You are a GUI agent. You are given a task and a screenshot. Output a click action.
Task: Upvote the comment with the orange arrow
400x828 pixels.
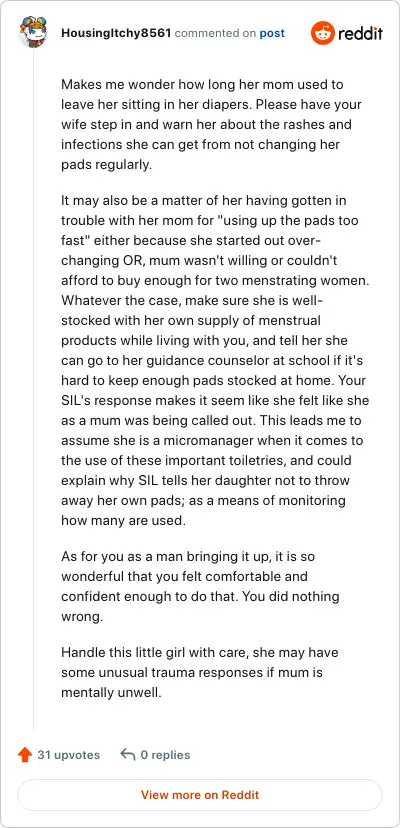click(25, 755)
